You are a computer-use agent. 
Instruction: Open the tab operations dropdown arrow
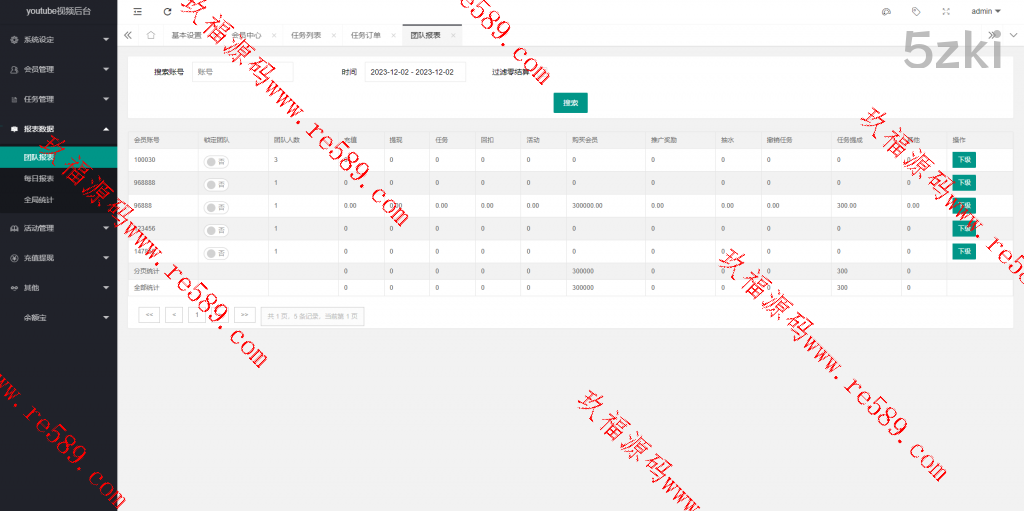point(1013,35)
